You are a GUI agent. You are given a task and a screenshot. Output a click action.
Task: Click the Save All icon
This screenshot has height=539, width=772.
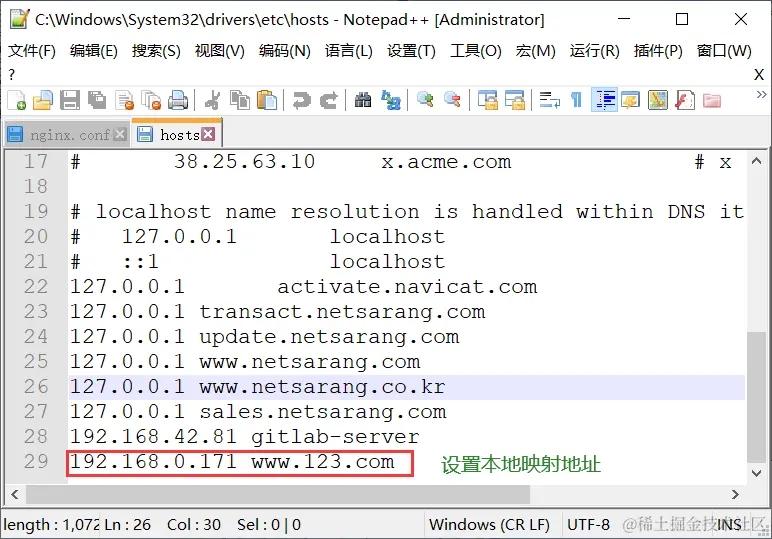97,100
